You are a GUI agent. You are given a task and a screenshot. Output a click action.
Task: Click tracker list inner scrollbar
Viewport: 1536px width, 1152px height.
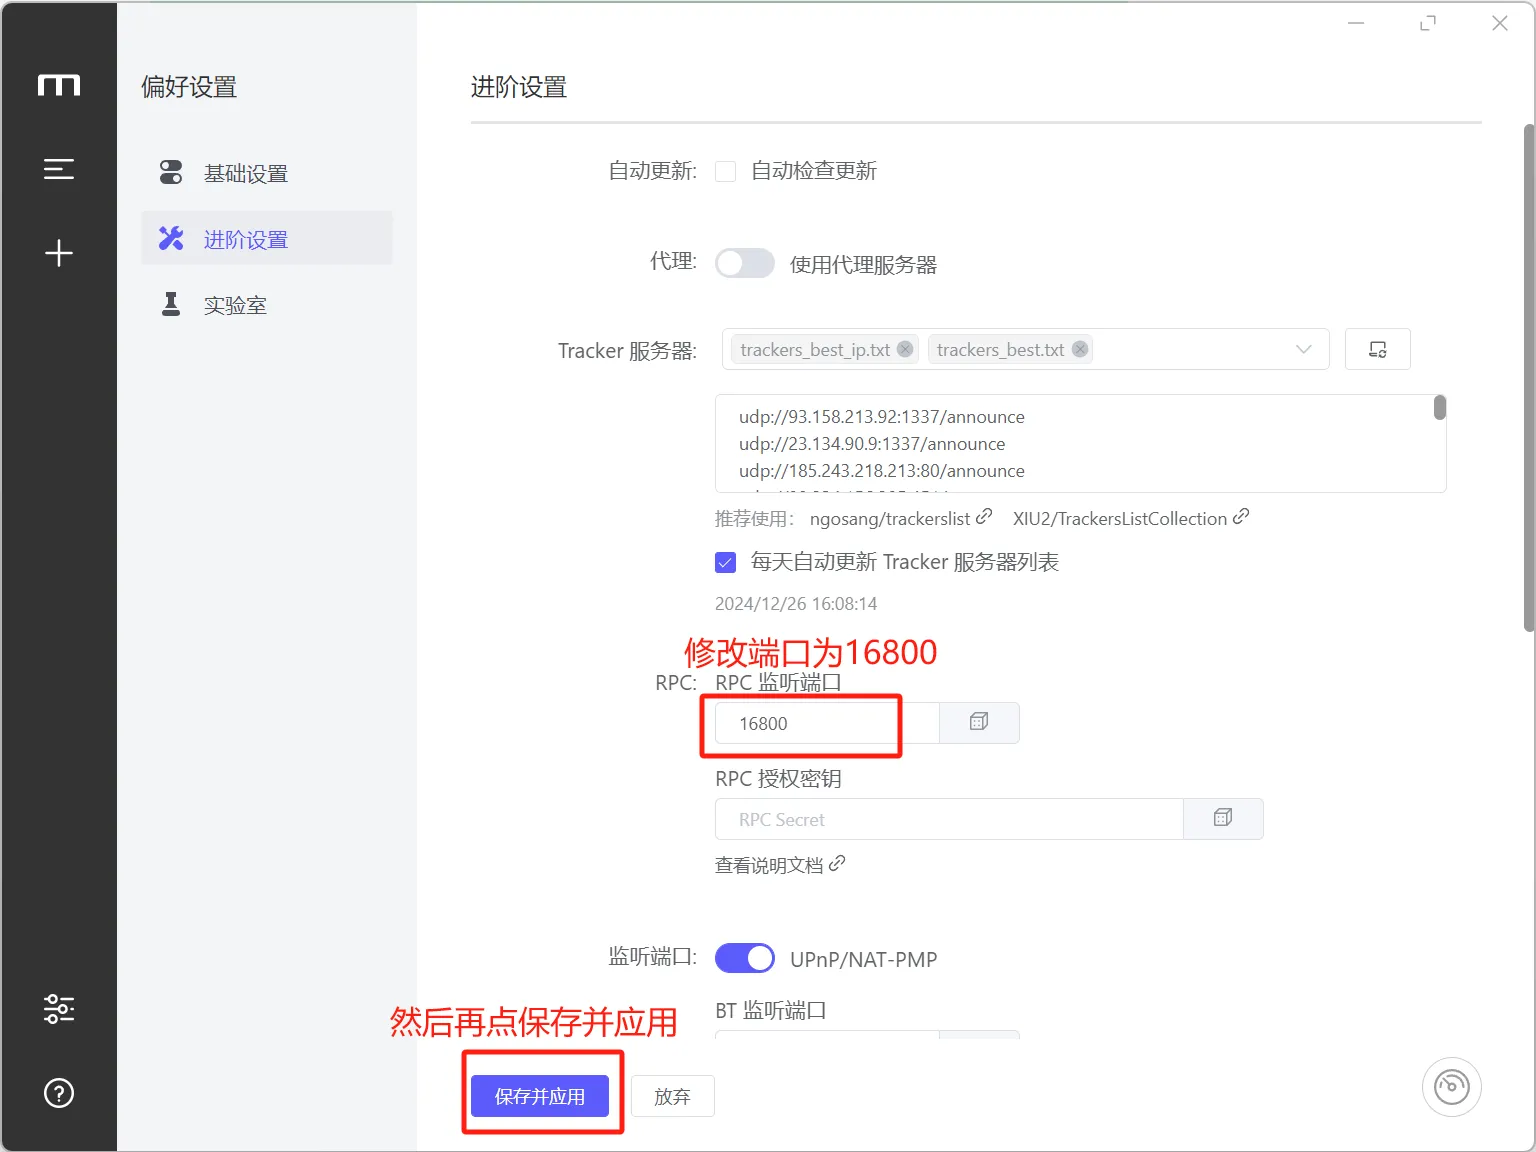(1440, 407)
